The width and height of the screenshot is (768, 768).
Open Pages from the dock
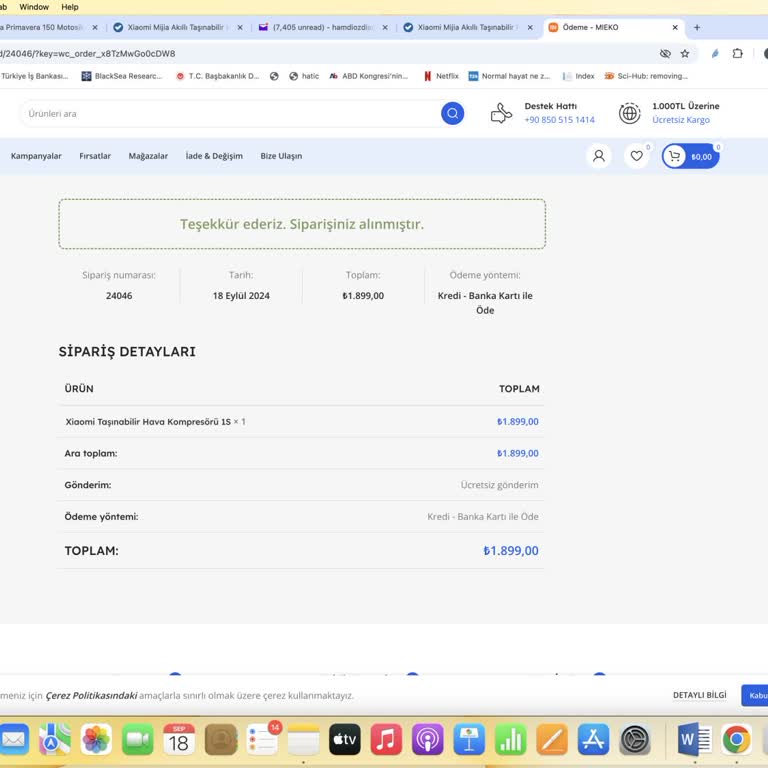click(552, 739)
